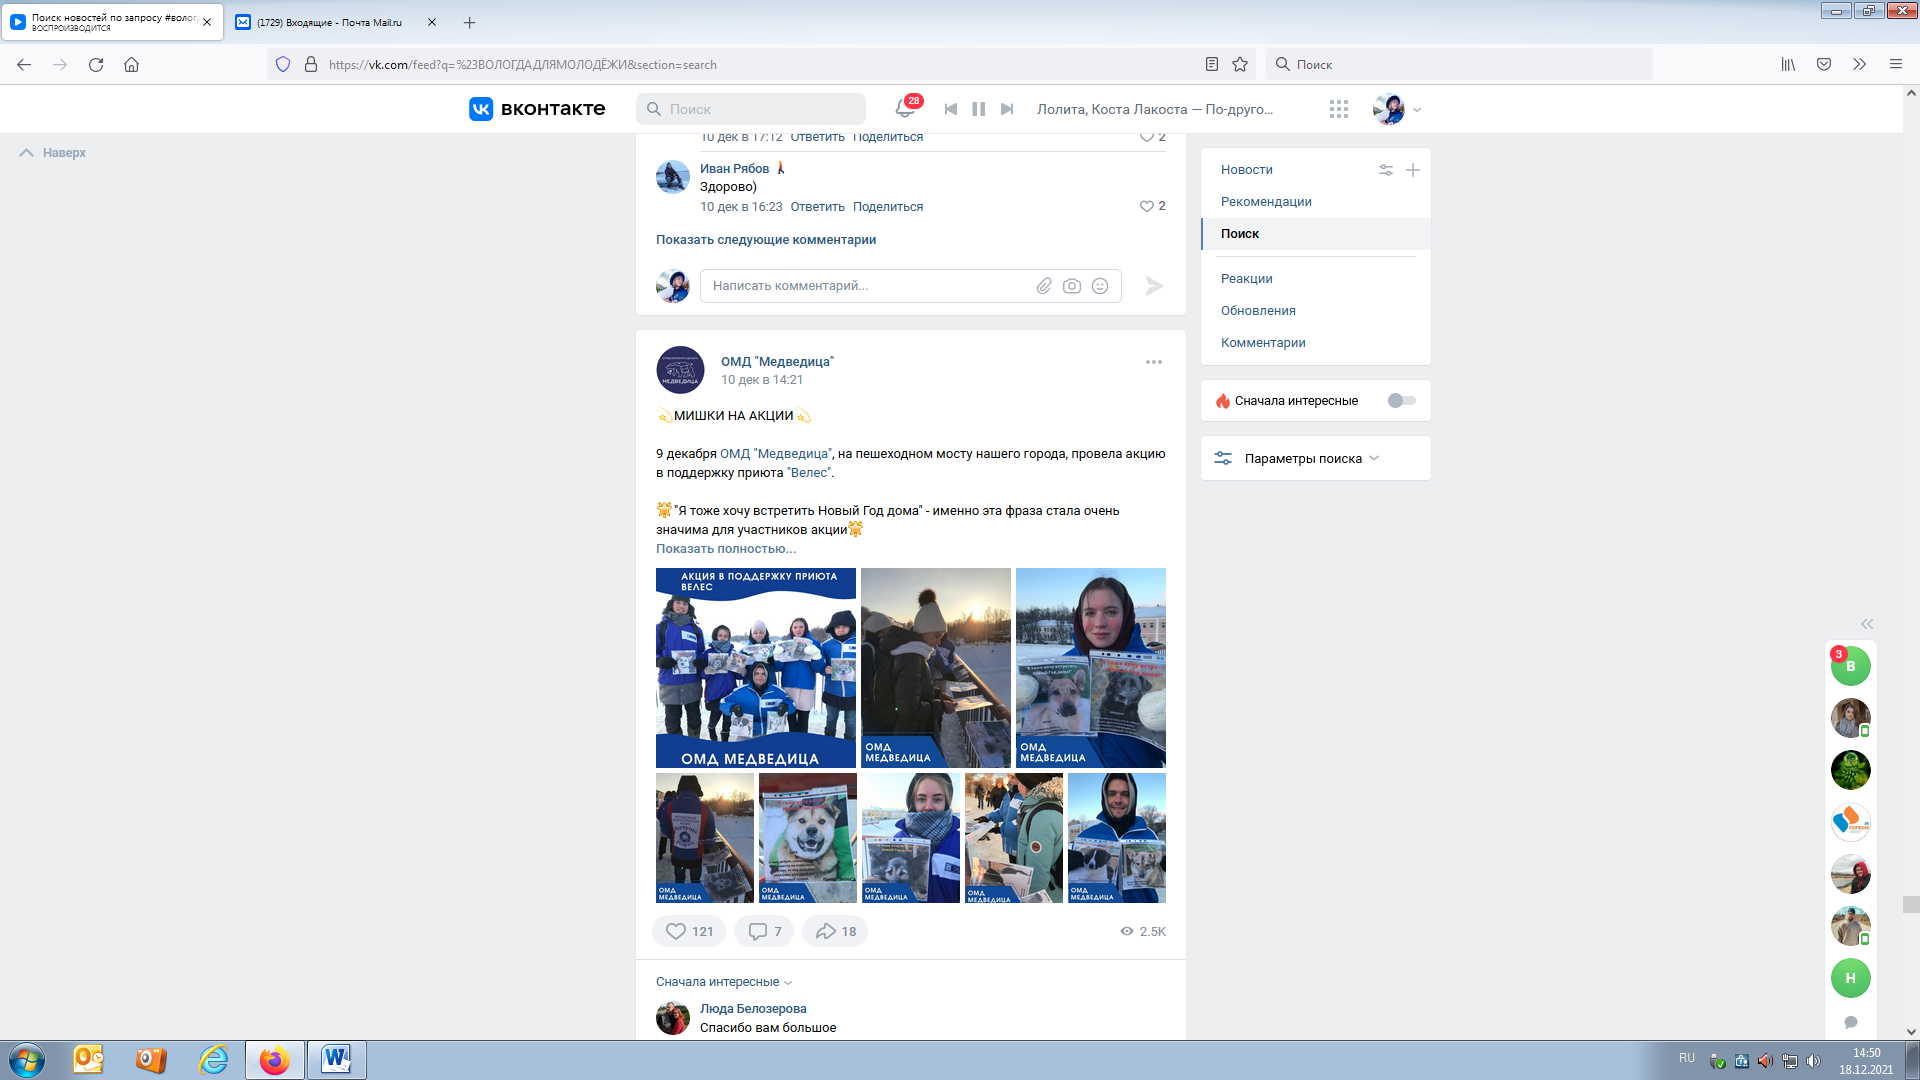Open Иван Рябов profile link
1920x1080 pixels.
(734, 169)
